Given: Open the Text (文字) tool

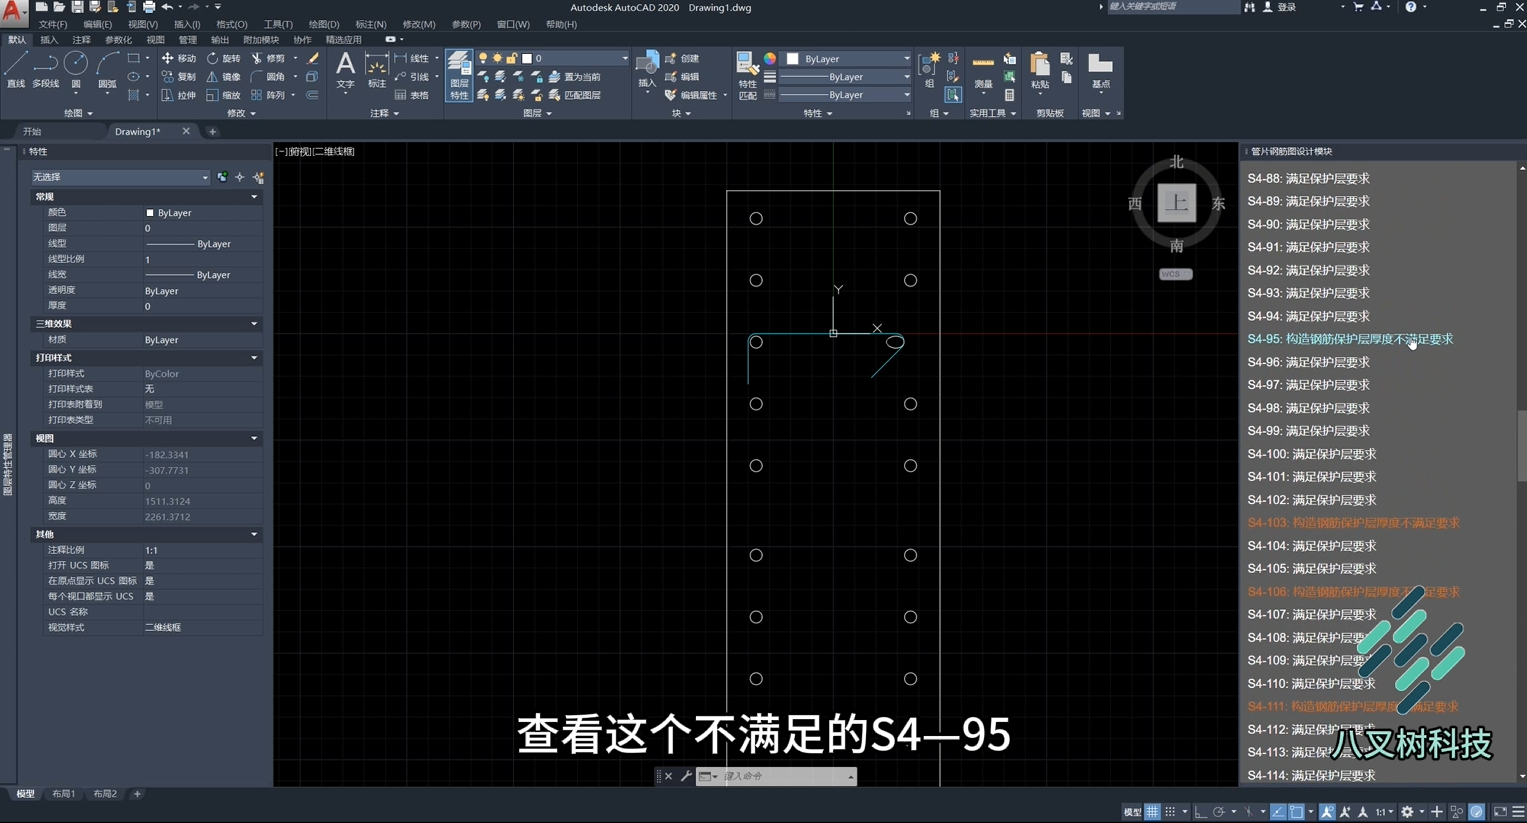Looking at the screenshot, I should click(x=345, y=70).
